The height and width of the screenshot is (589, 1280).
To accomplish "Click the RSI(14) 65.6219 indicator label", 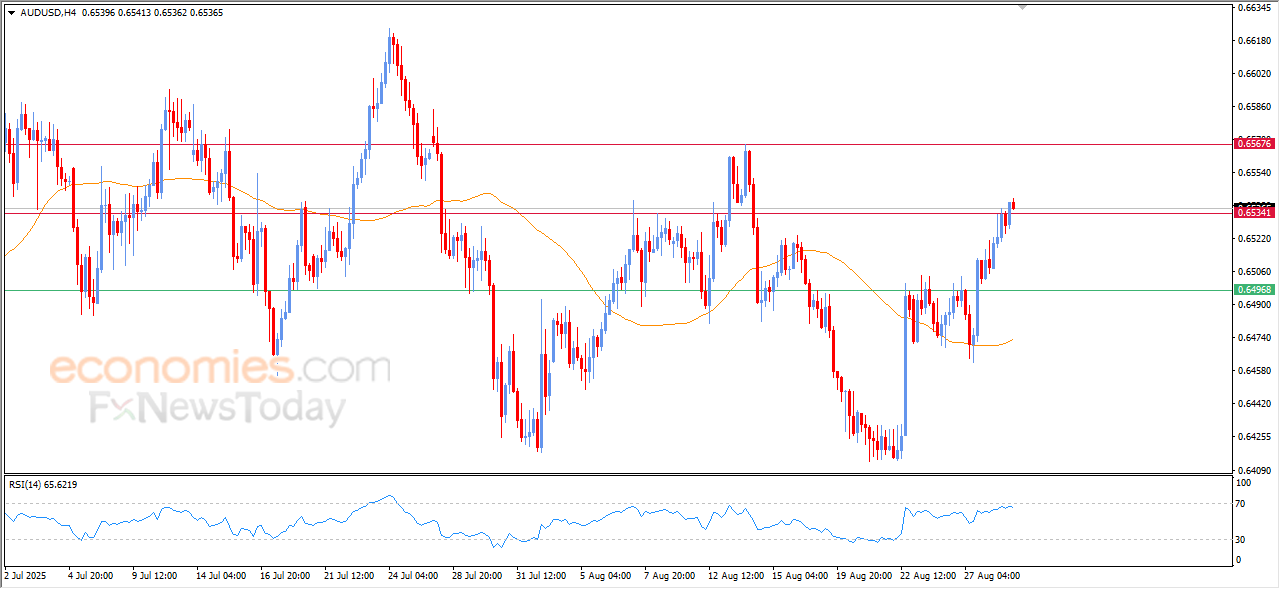I will pos(43,484).
